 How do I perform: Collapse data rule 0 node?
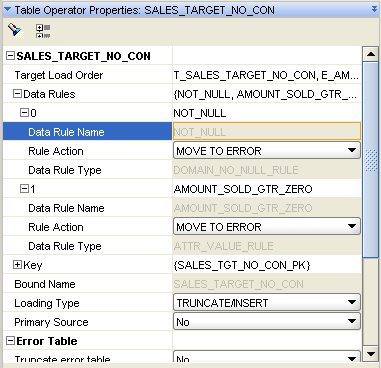click(24, 113)
